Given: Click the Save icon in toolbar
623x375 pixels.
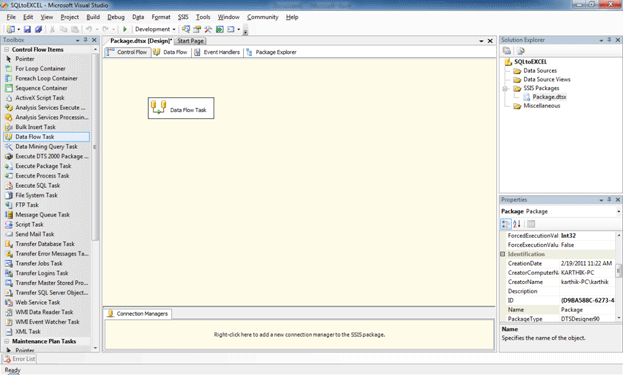Looking at the screenshot, I should 27,29.
